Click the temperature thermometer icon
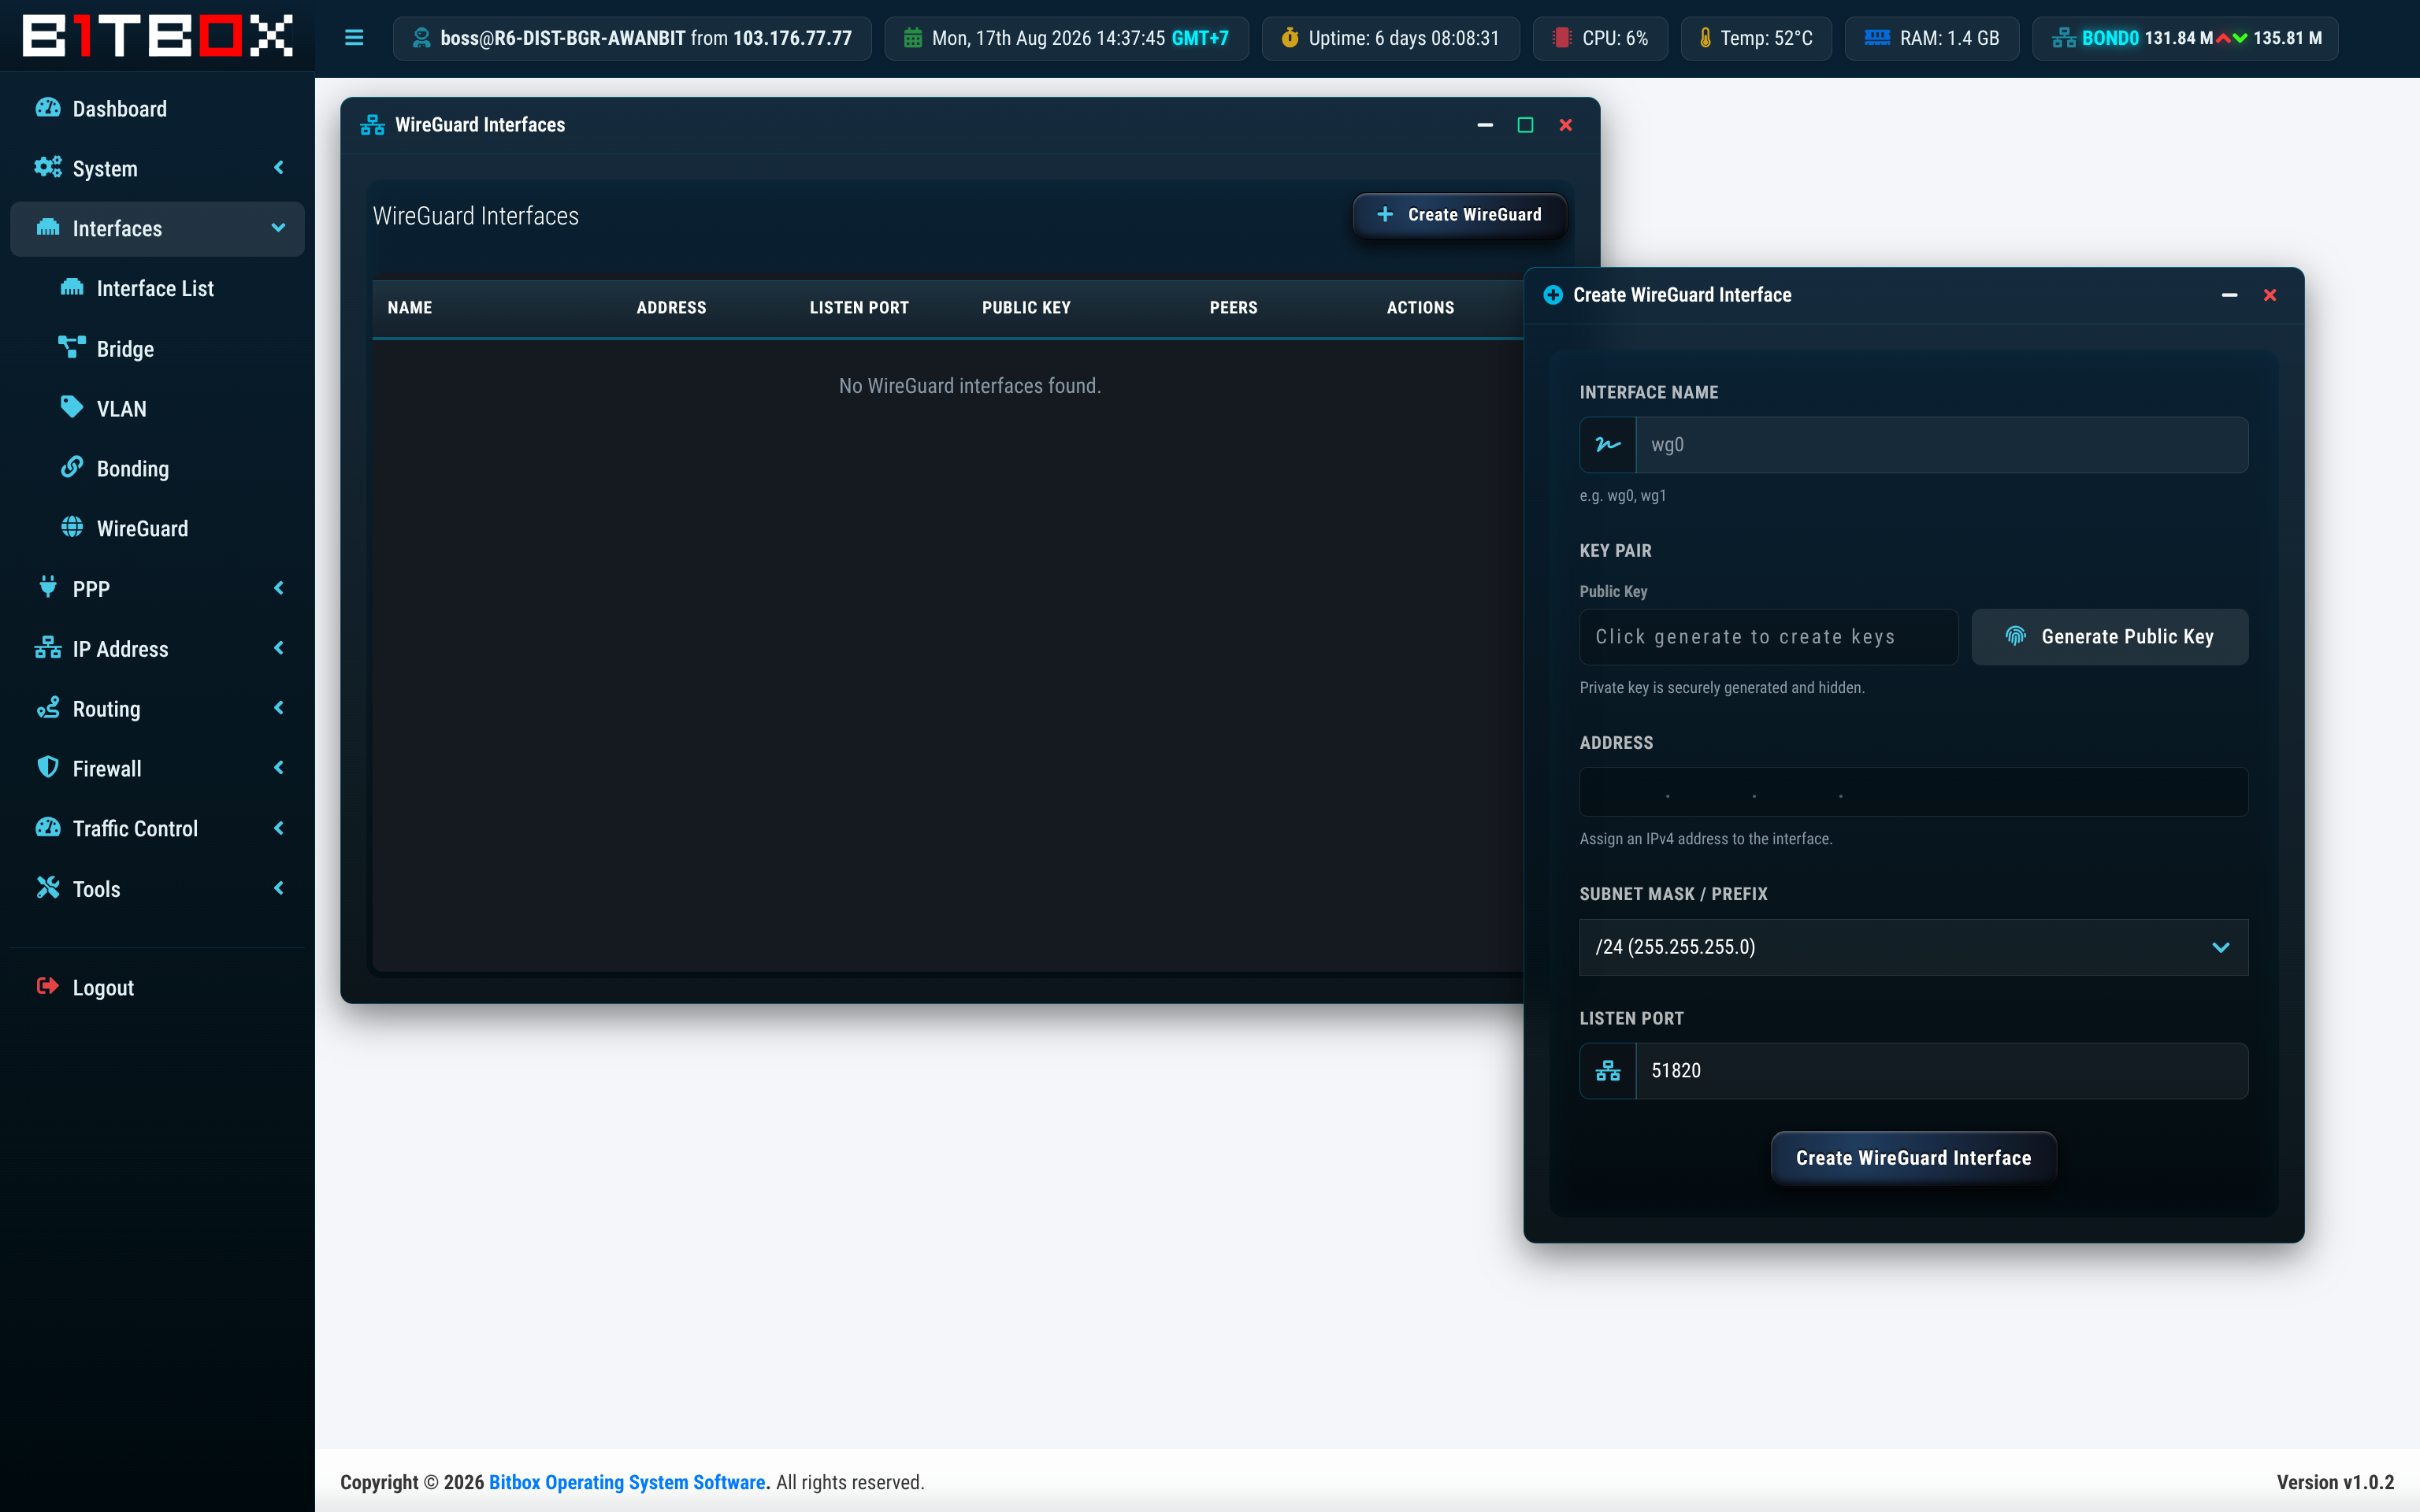 coord(1705,38)
